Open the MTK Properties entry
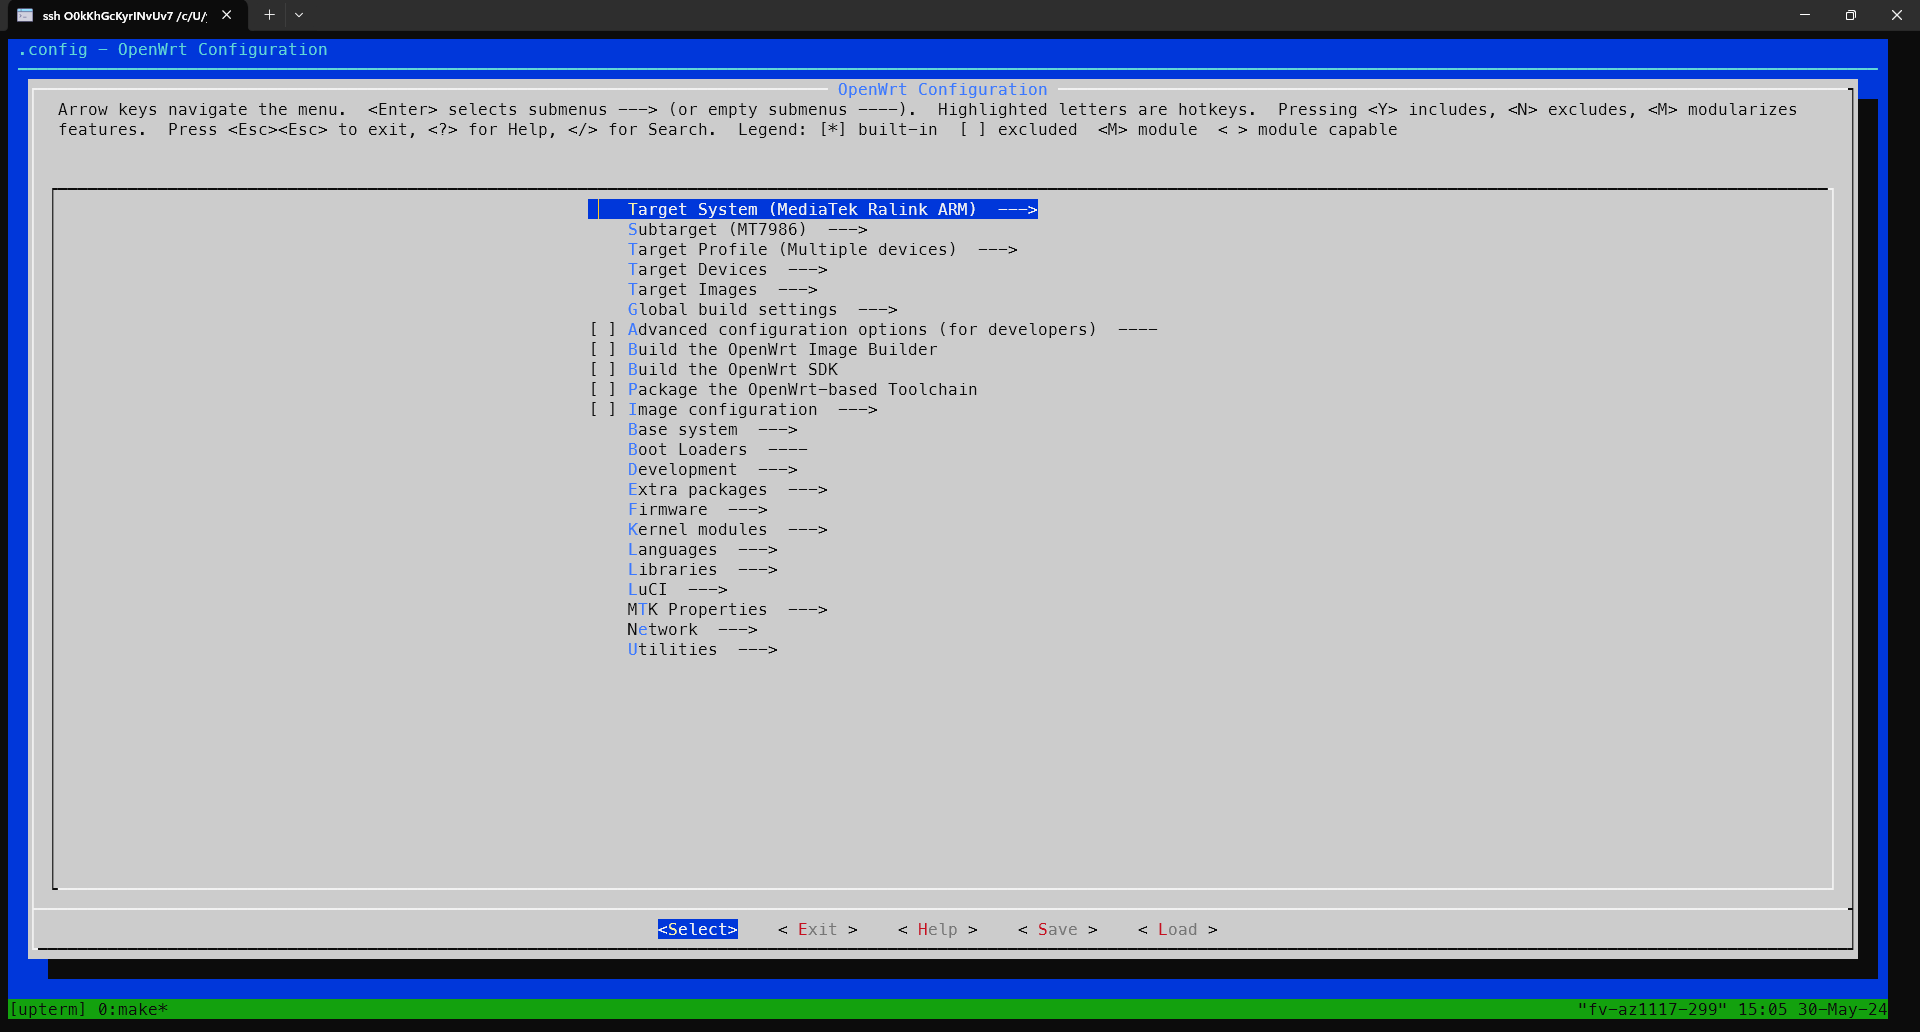1920x1032 pixels. point(727,609)
